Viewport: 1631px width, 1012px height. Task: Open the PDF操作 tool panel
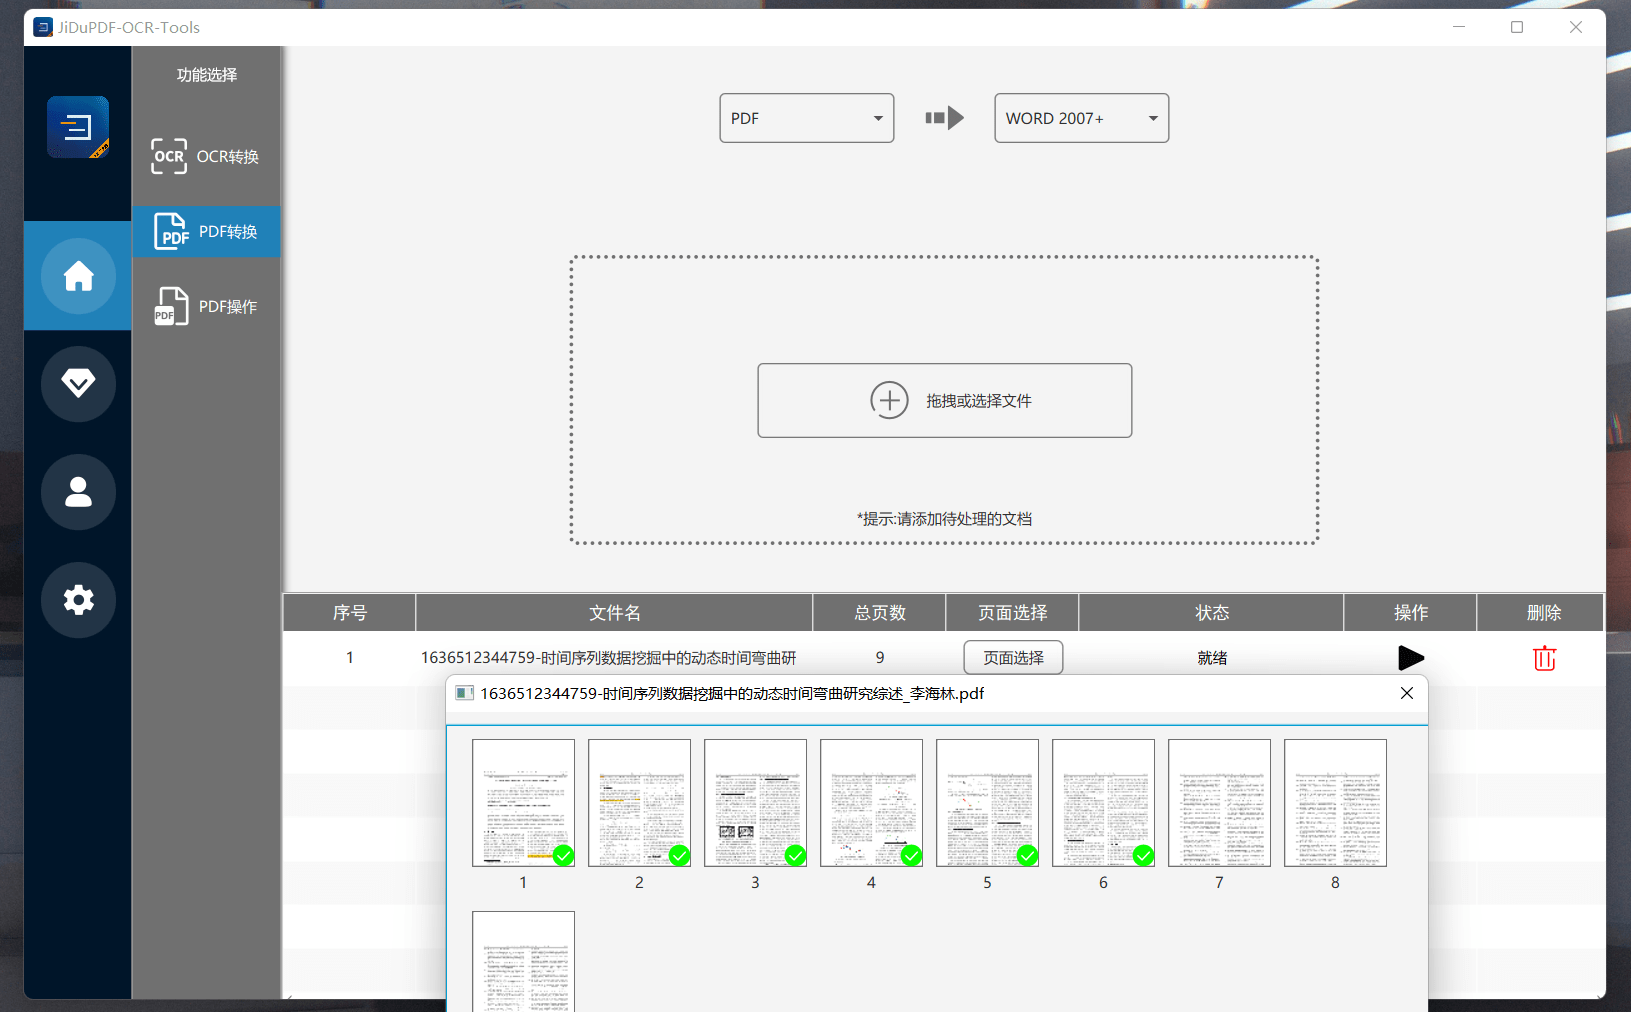tap(206, 306)
